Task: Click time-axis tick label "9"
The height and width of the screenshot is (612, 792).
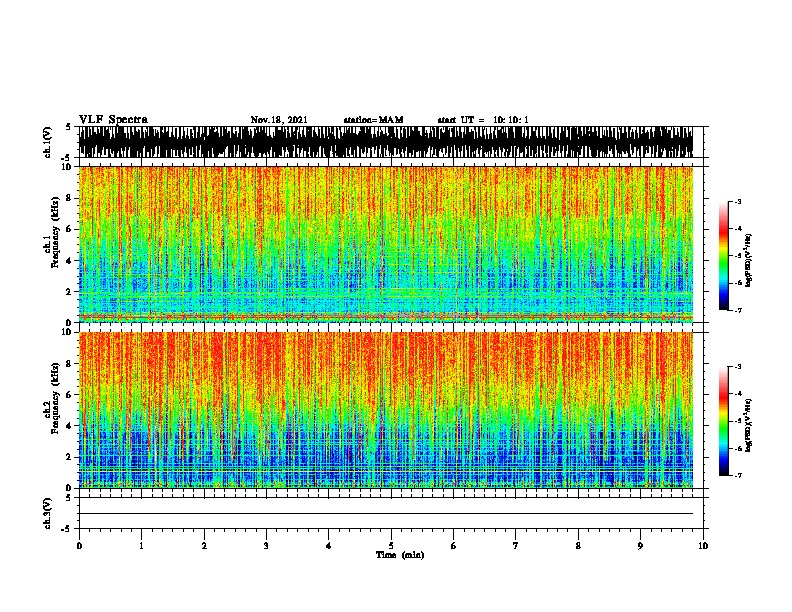Action: (x=640, y=546)
